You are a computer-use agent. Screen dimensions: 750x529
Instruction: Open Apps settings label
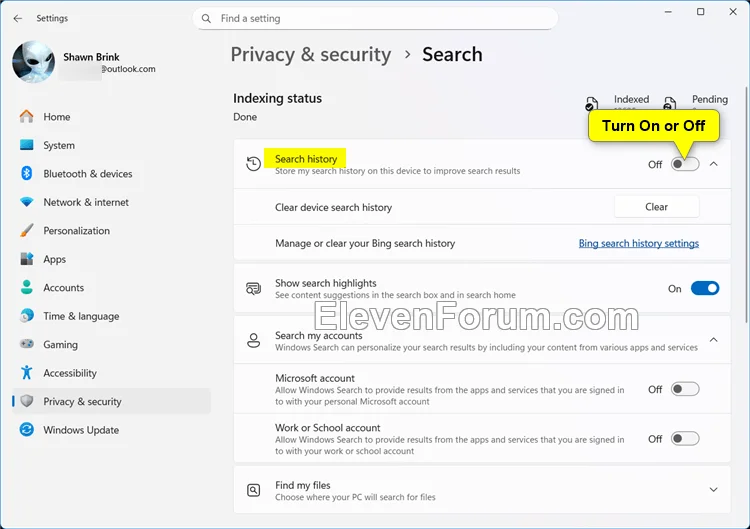pos(55,259)
